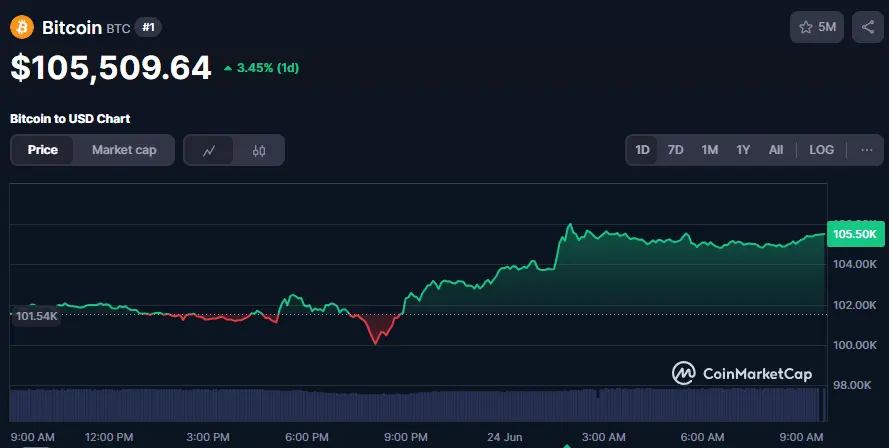Image resolution: width=889 pixels, height=448 pixels.
Task: Toggle the LOG scale option
Action: (821, 150)
